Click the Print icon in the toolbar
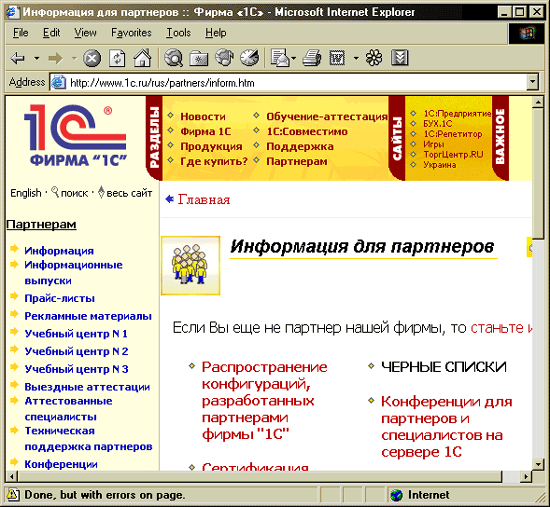Screen dimensions: 550x507 pos(311,58)
